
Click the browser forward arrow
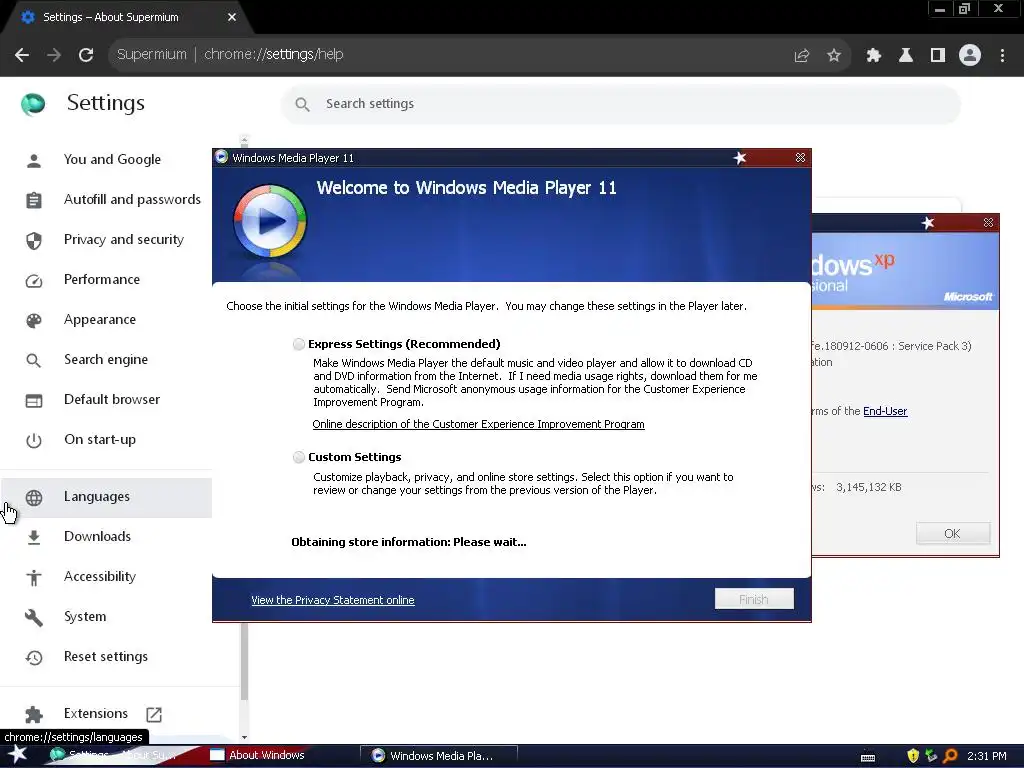click(x=54, y=55)
